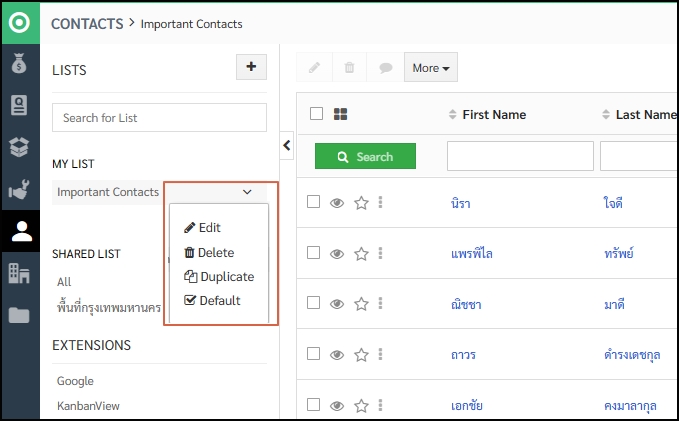
Task: Click the First Name filter field
Action: [520, 156]
